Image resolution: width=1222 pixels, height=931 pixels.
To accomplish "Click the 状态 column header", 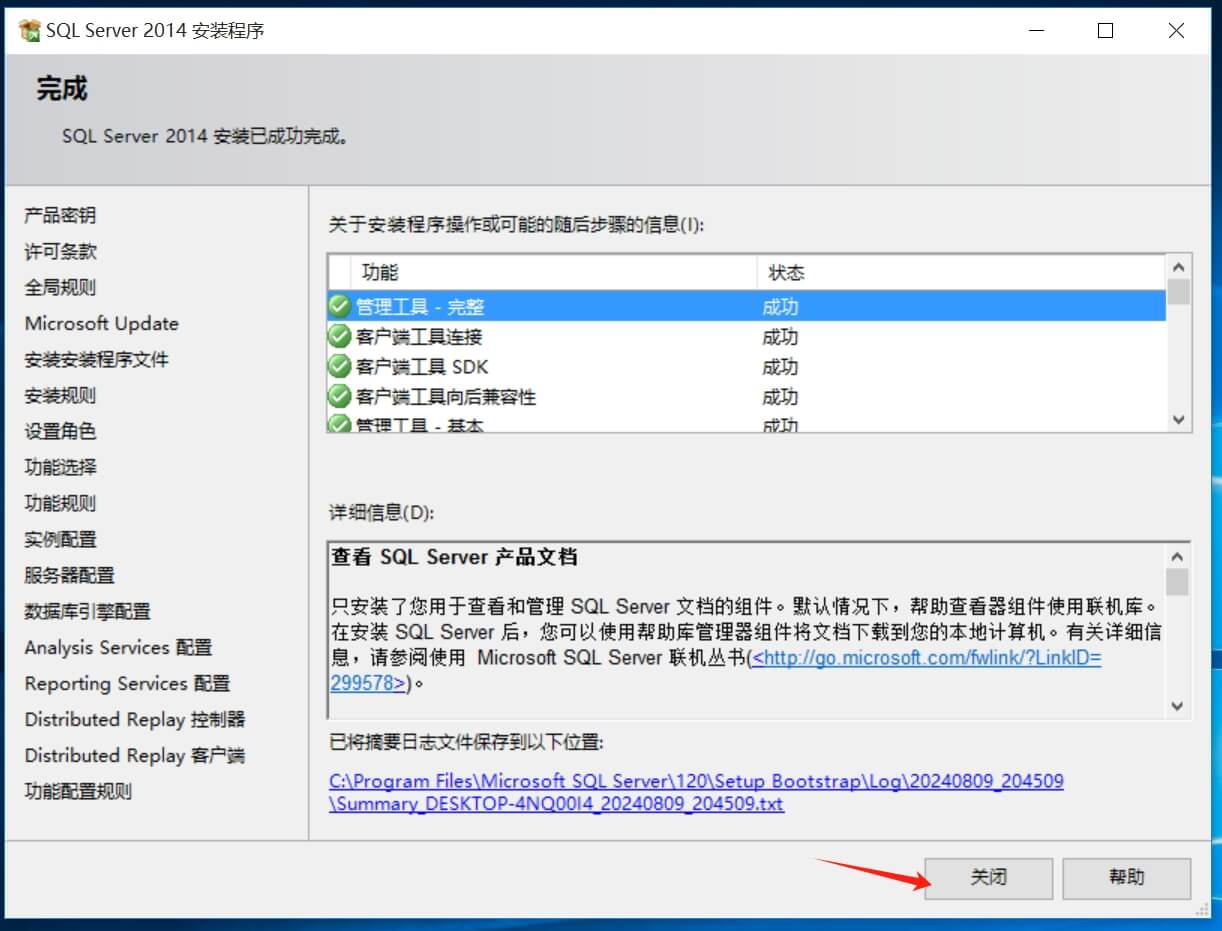I will (x=786, y=273).
